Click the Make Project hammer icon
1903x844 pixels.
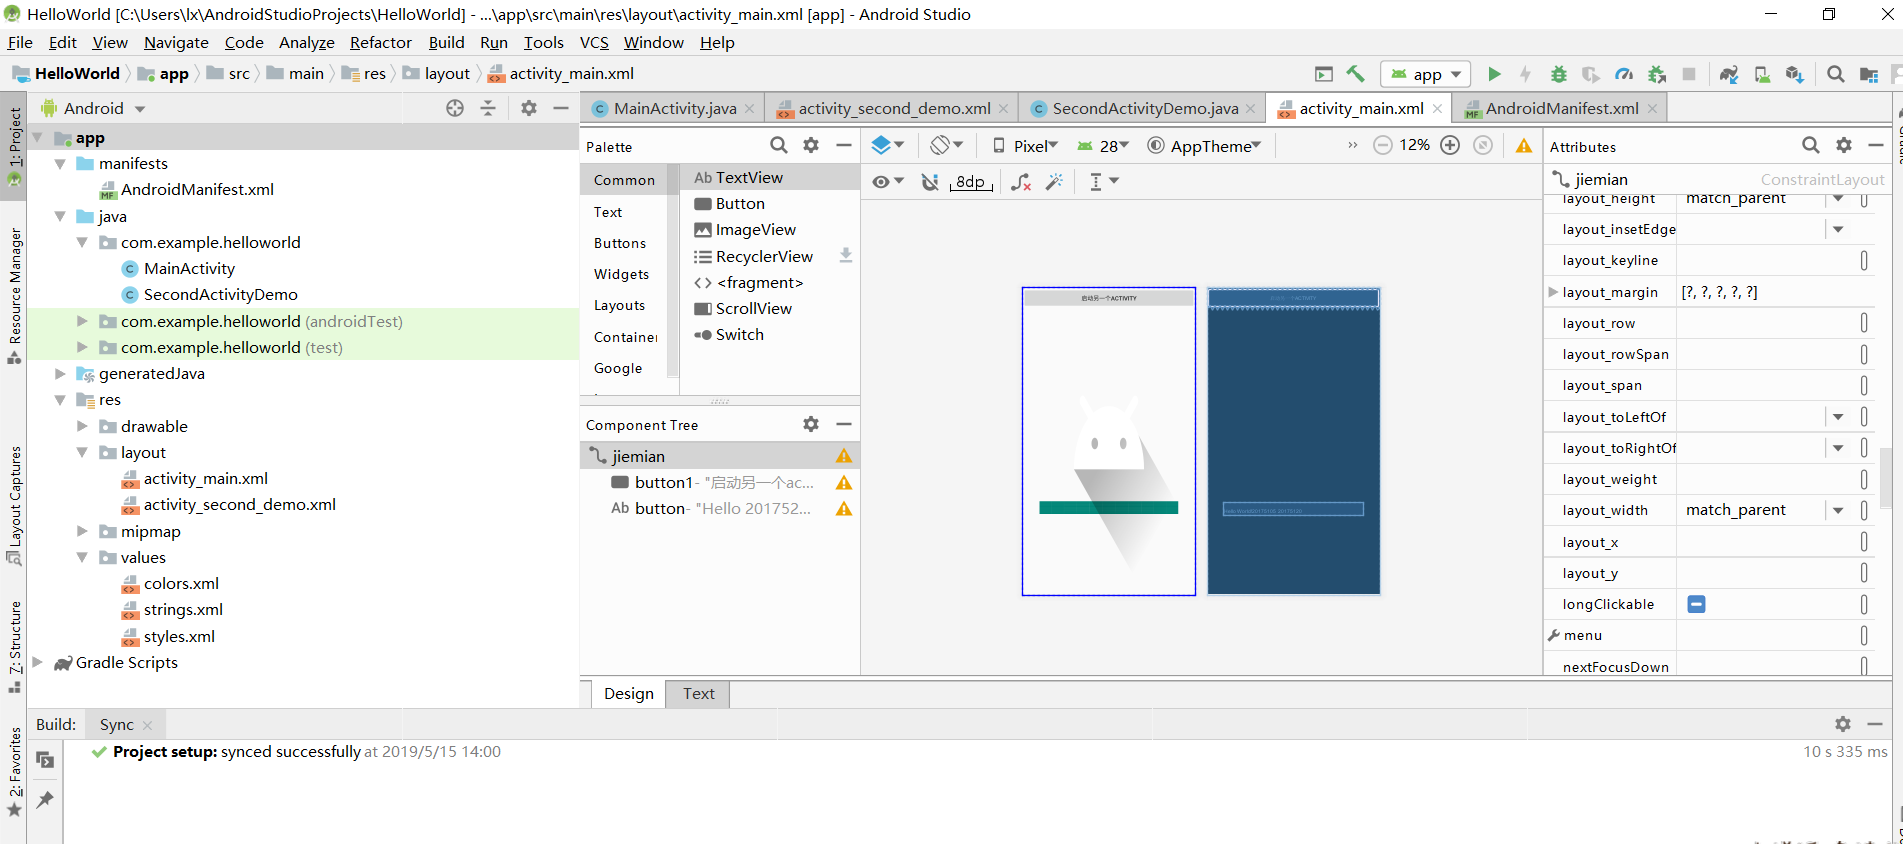[1356, 74]
